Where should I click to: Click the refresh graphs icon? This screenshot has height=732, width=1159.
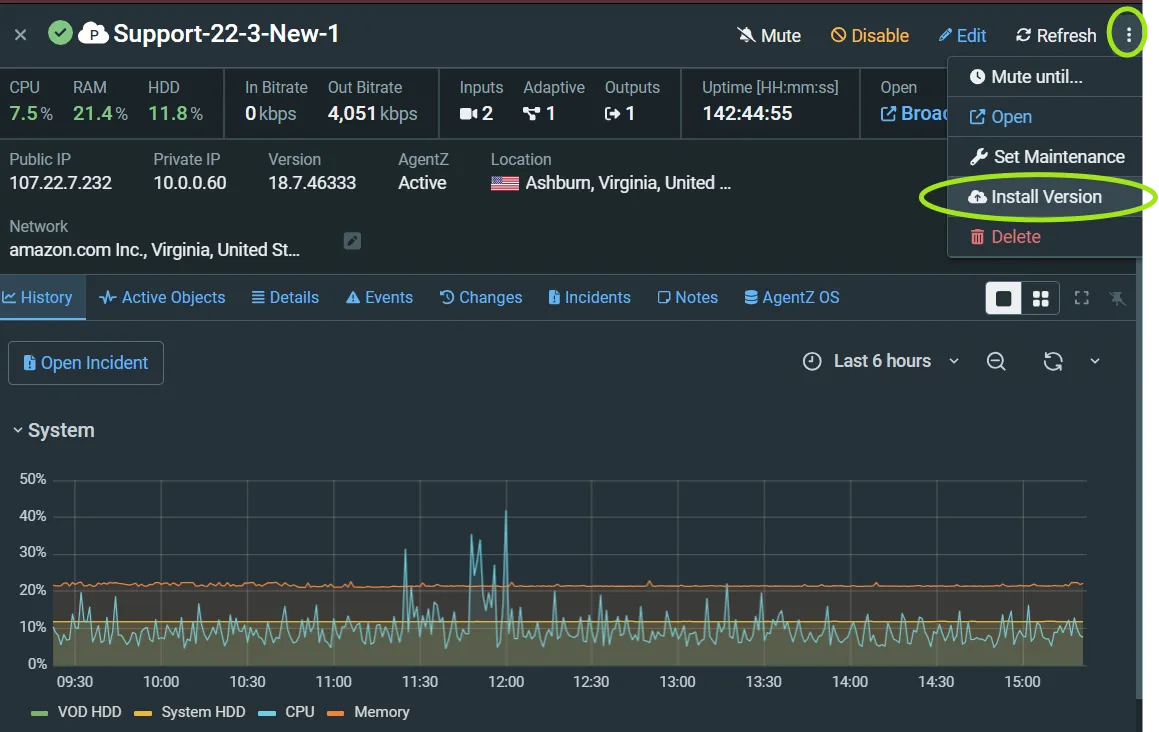click(x=1053, y=361)
